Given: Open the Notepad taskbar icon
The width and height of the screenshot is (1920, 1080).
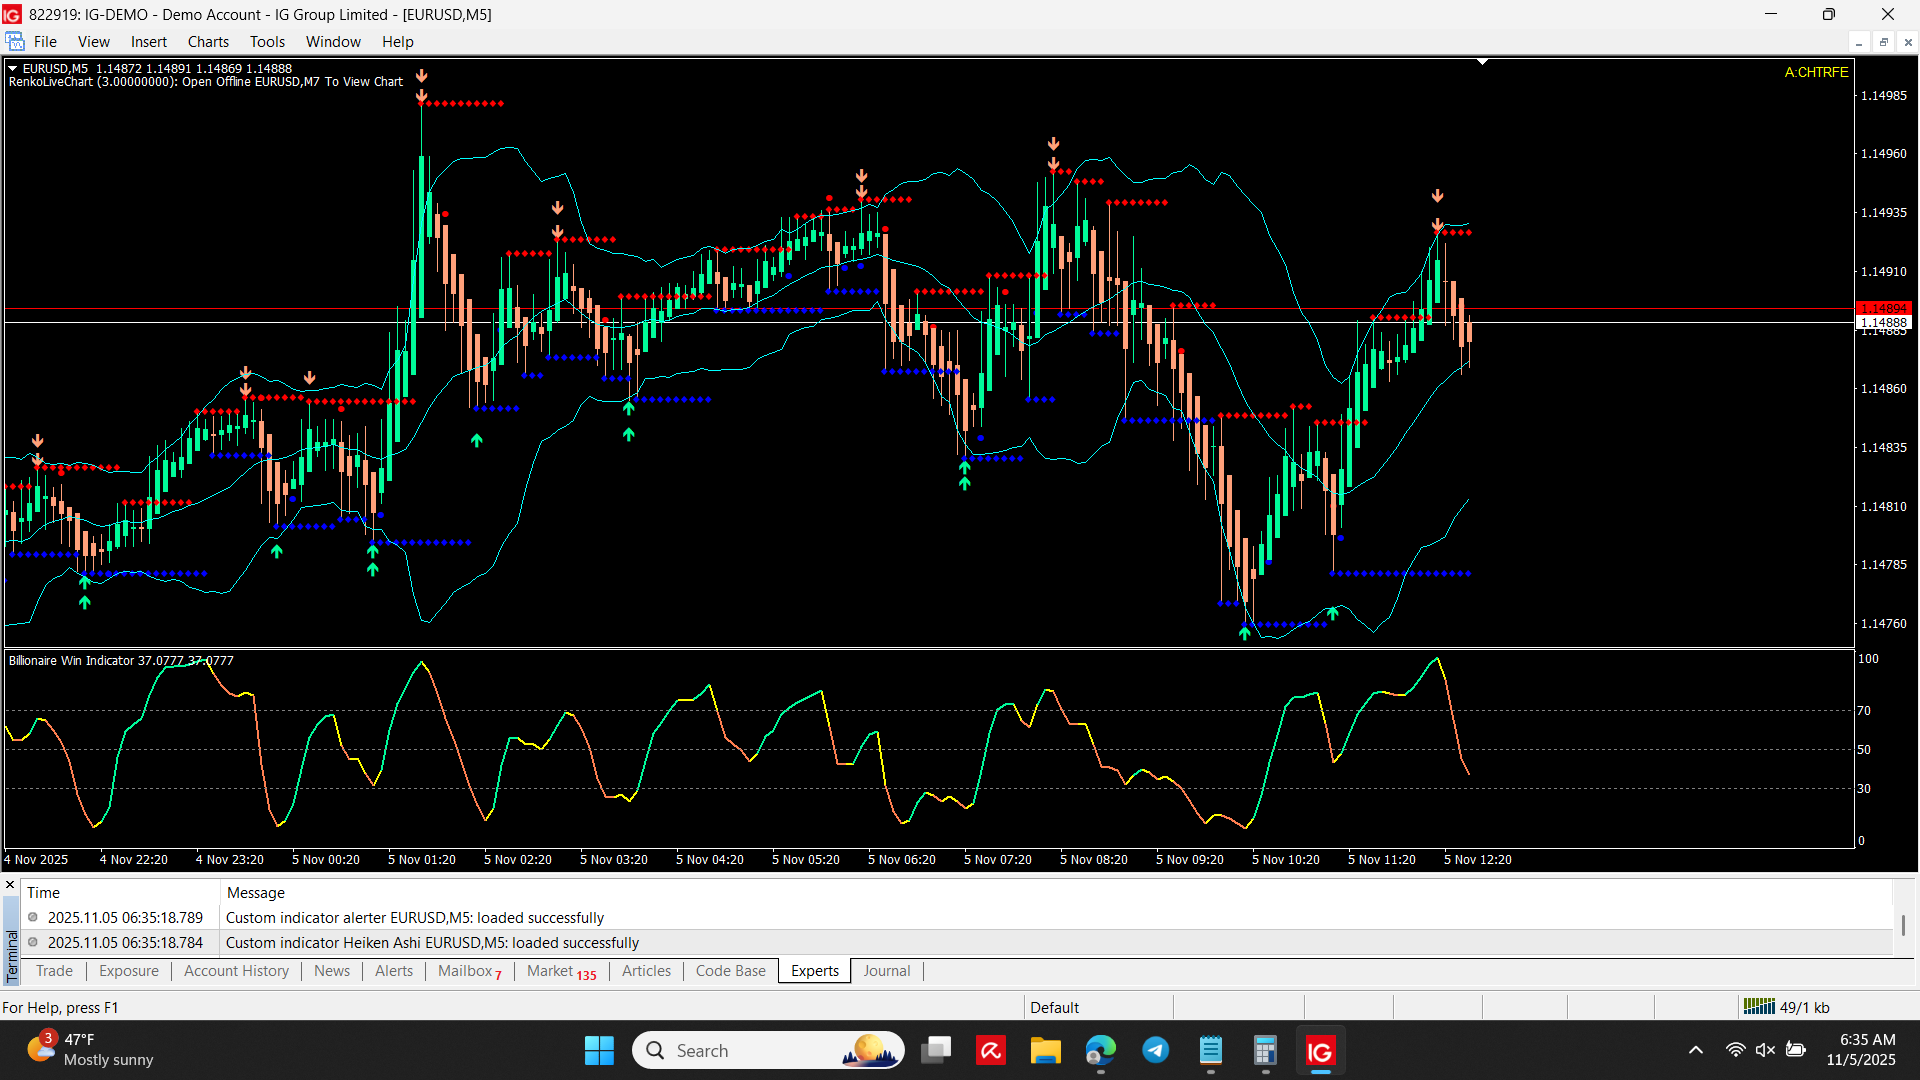Looking at the screenshot, I should coord(1211,1051).
